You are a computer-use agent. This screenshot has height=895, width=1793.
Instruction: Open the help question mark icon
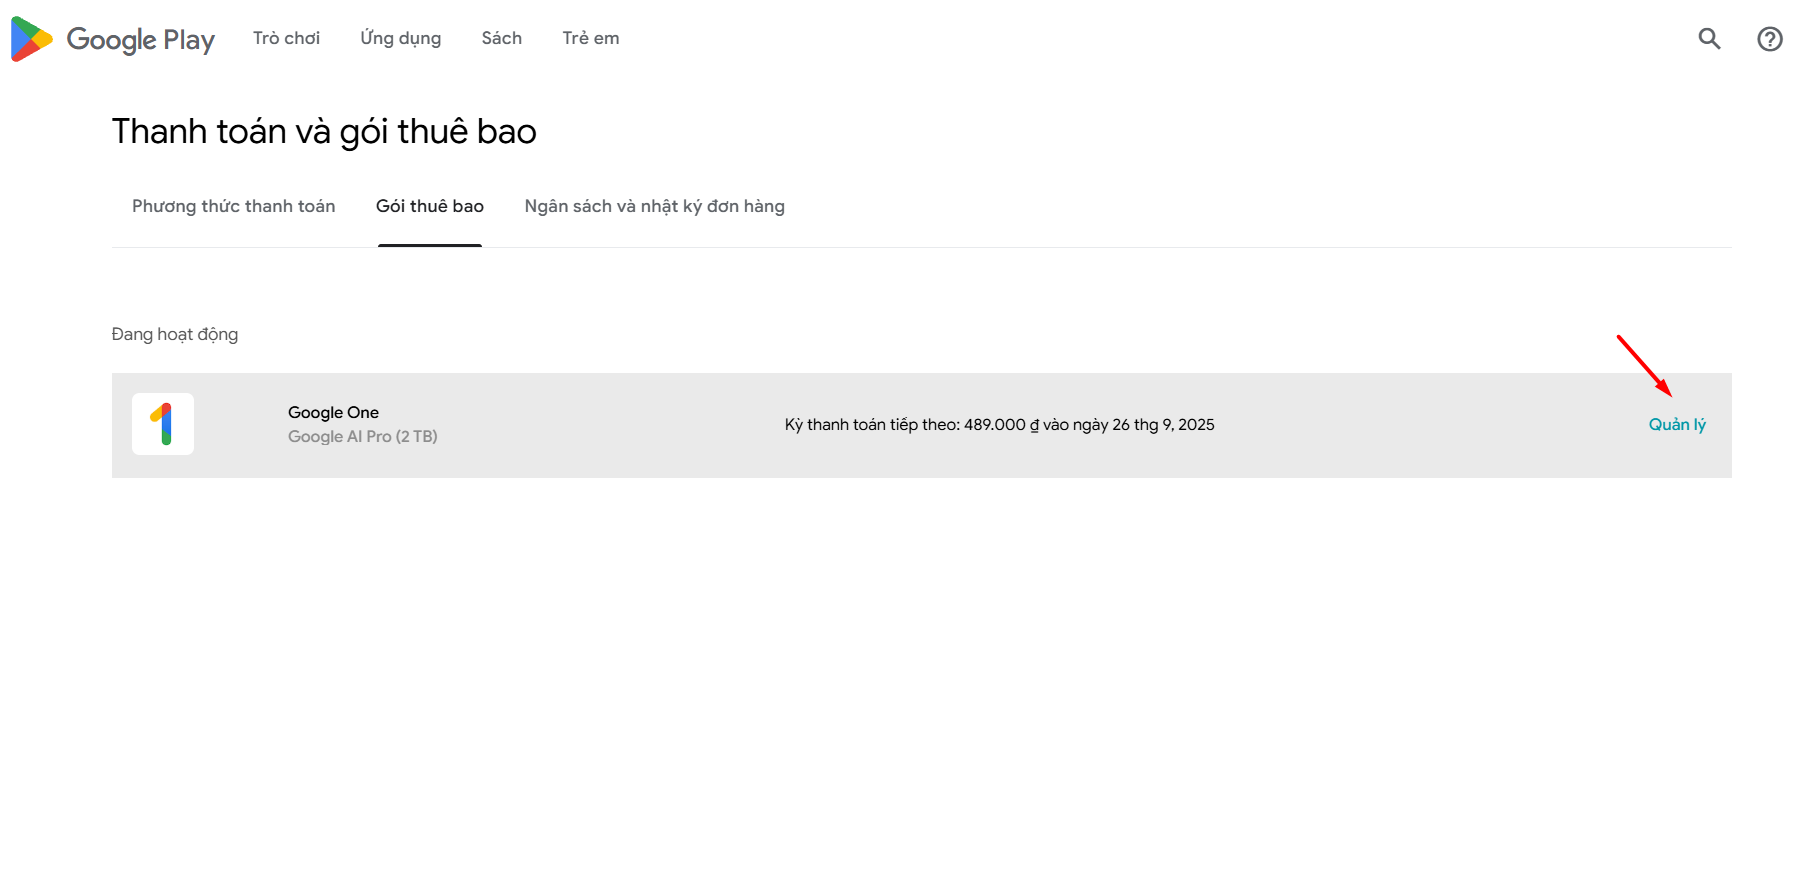click(1769, 39)
